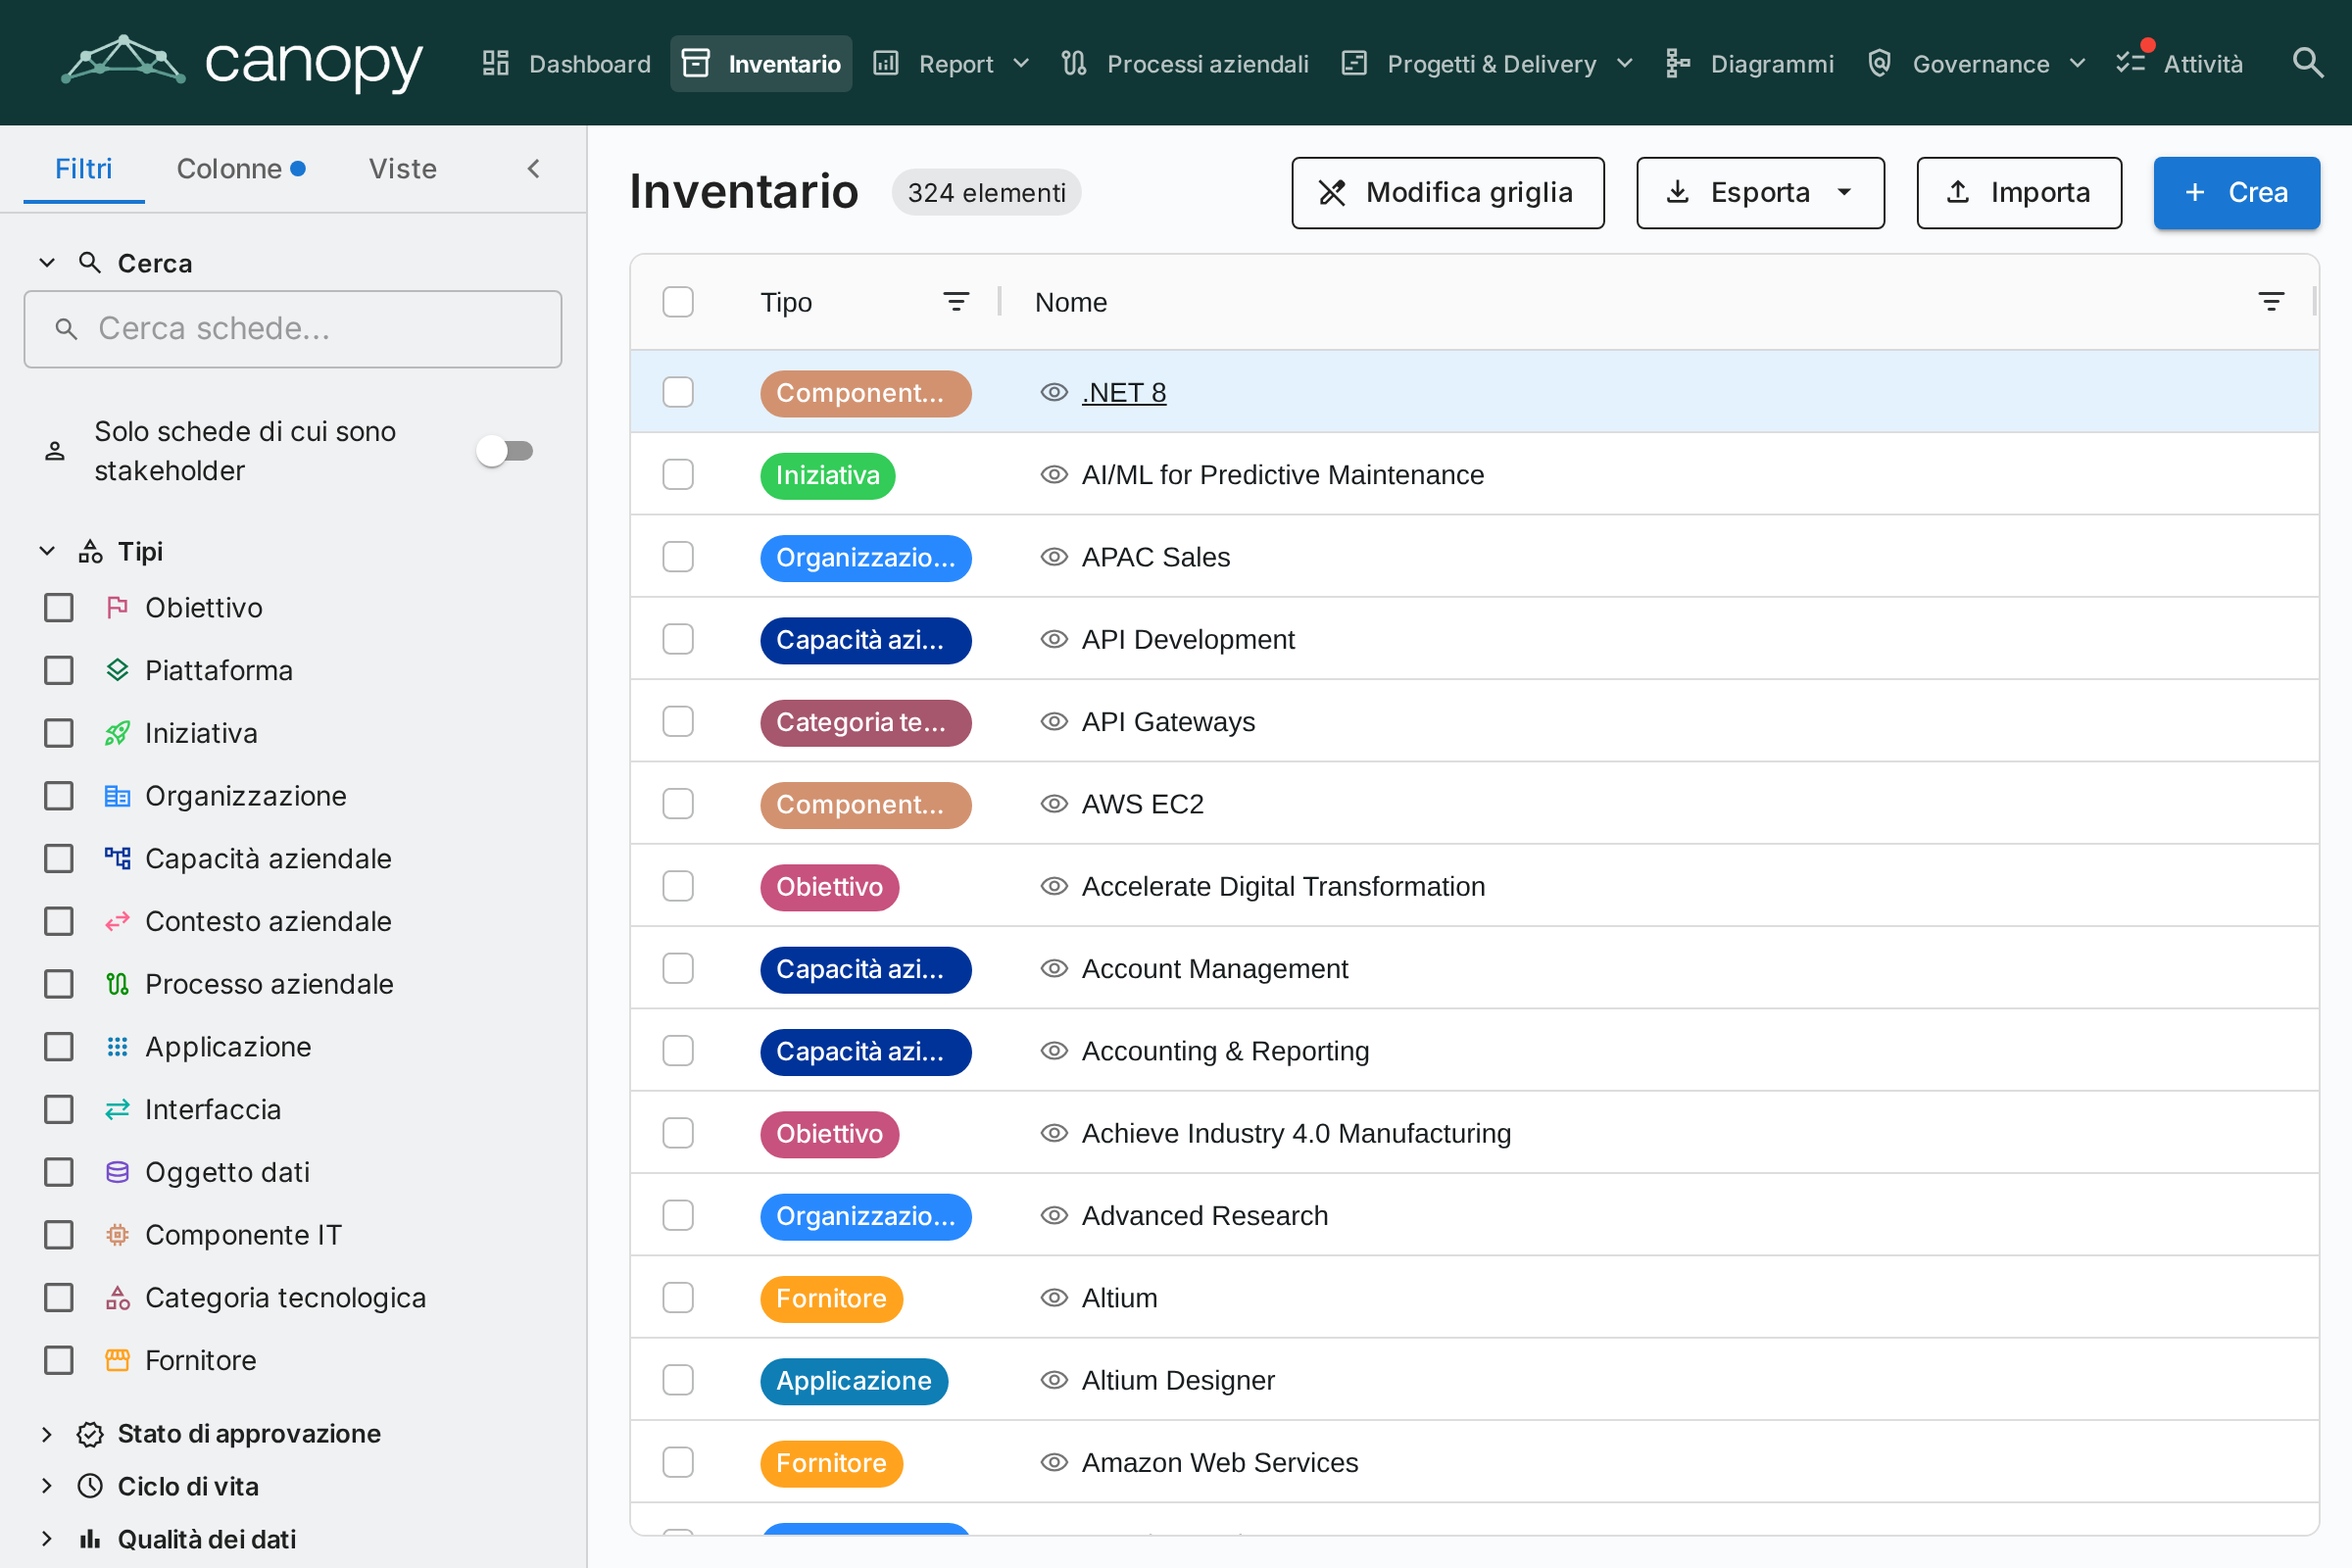The image size is (2352, 1568).
Task: Open the Attività nav item
Action: pyautogui.click(x=2180, y=64)
